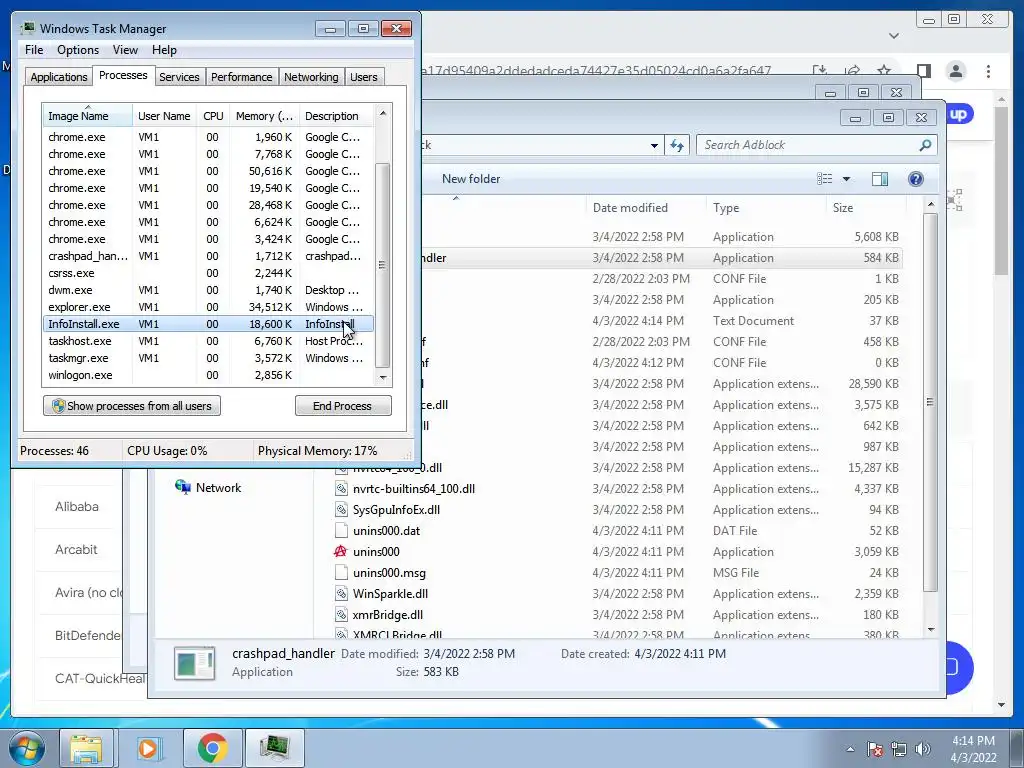The height and width of the screenshot is (768, 1024).
Task: Click the Chrome share page icon
Action: [x=852, y=71]
